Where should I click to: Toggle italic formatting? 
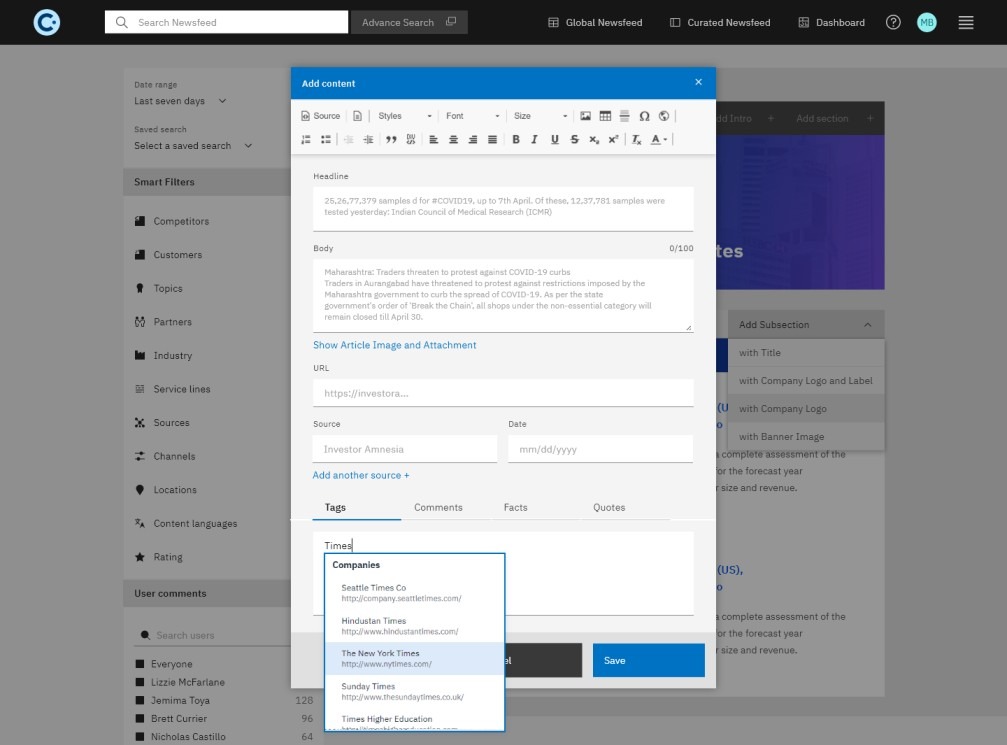534,139
